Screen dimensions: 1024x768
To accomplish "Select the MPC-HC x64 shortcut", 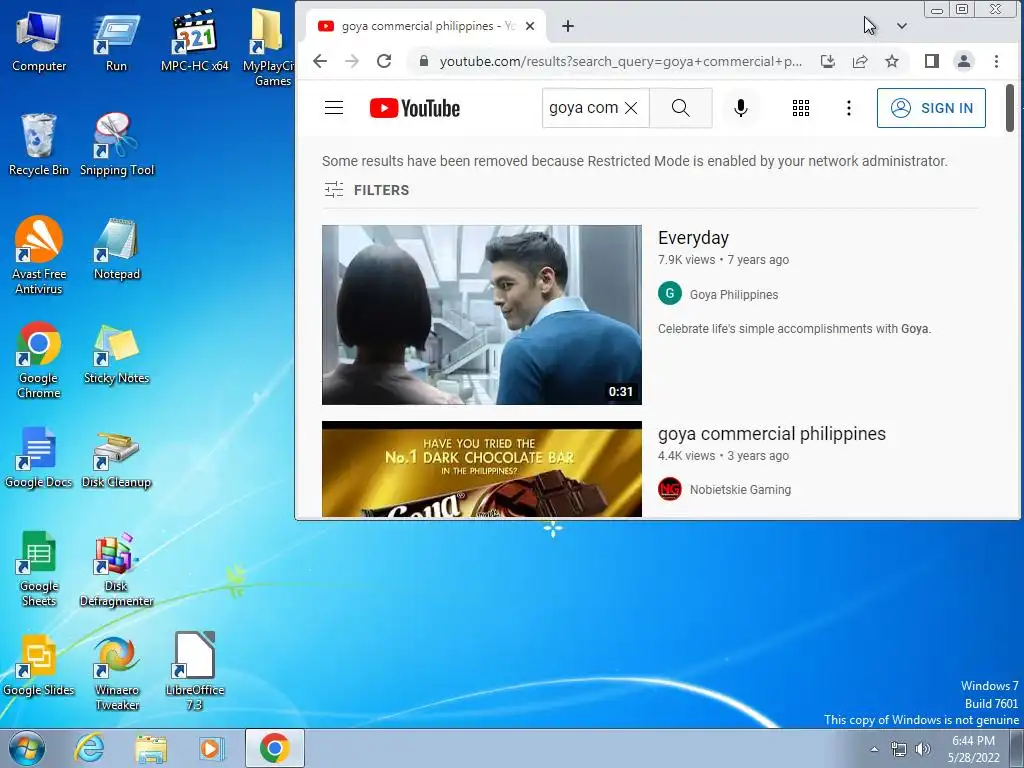I will point(195,42).
